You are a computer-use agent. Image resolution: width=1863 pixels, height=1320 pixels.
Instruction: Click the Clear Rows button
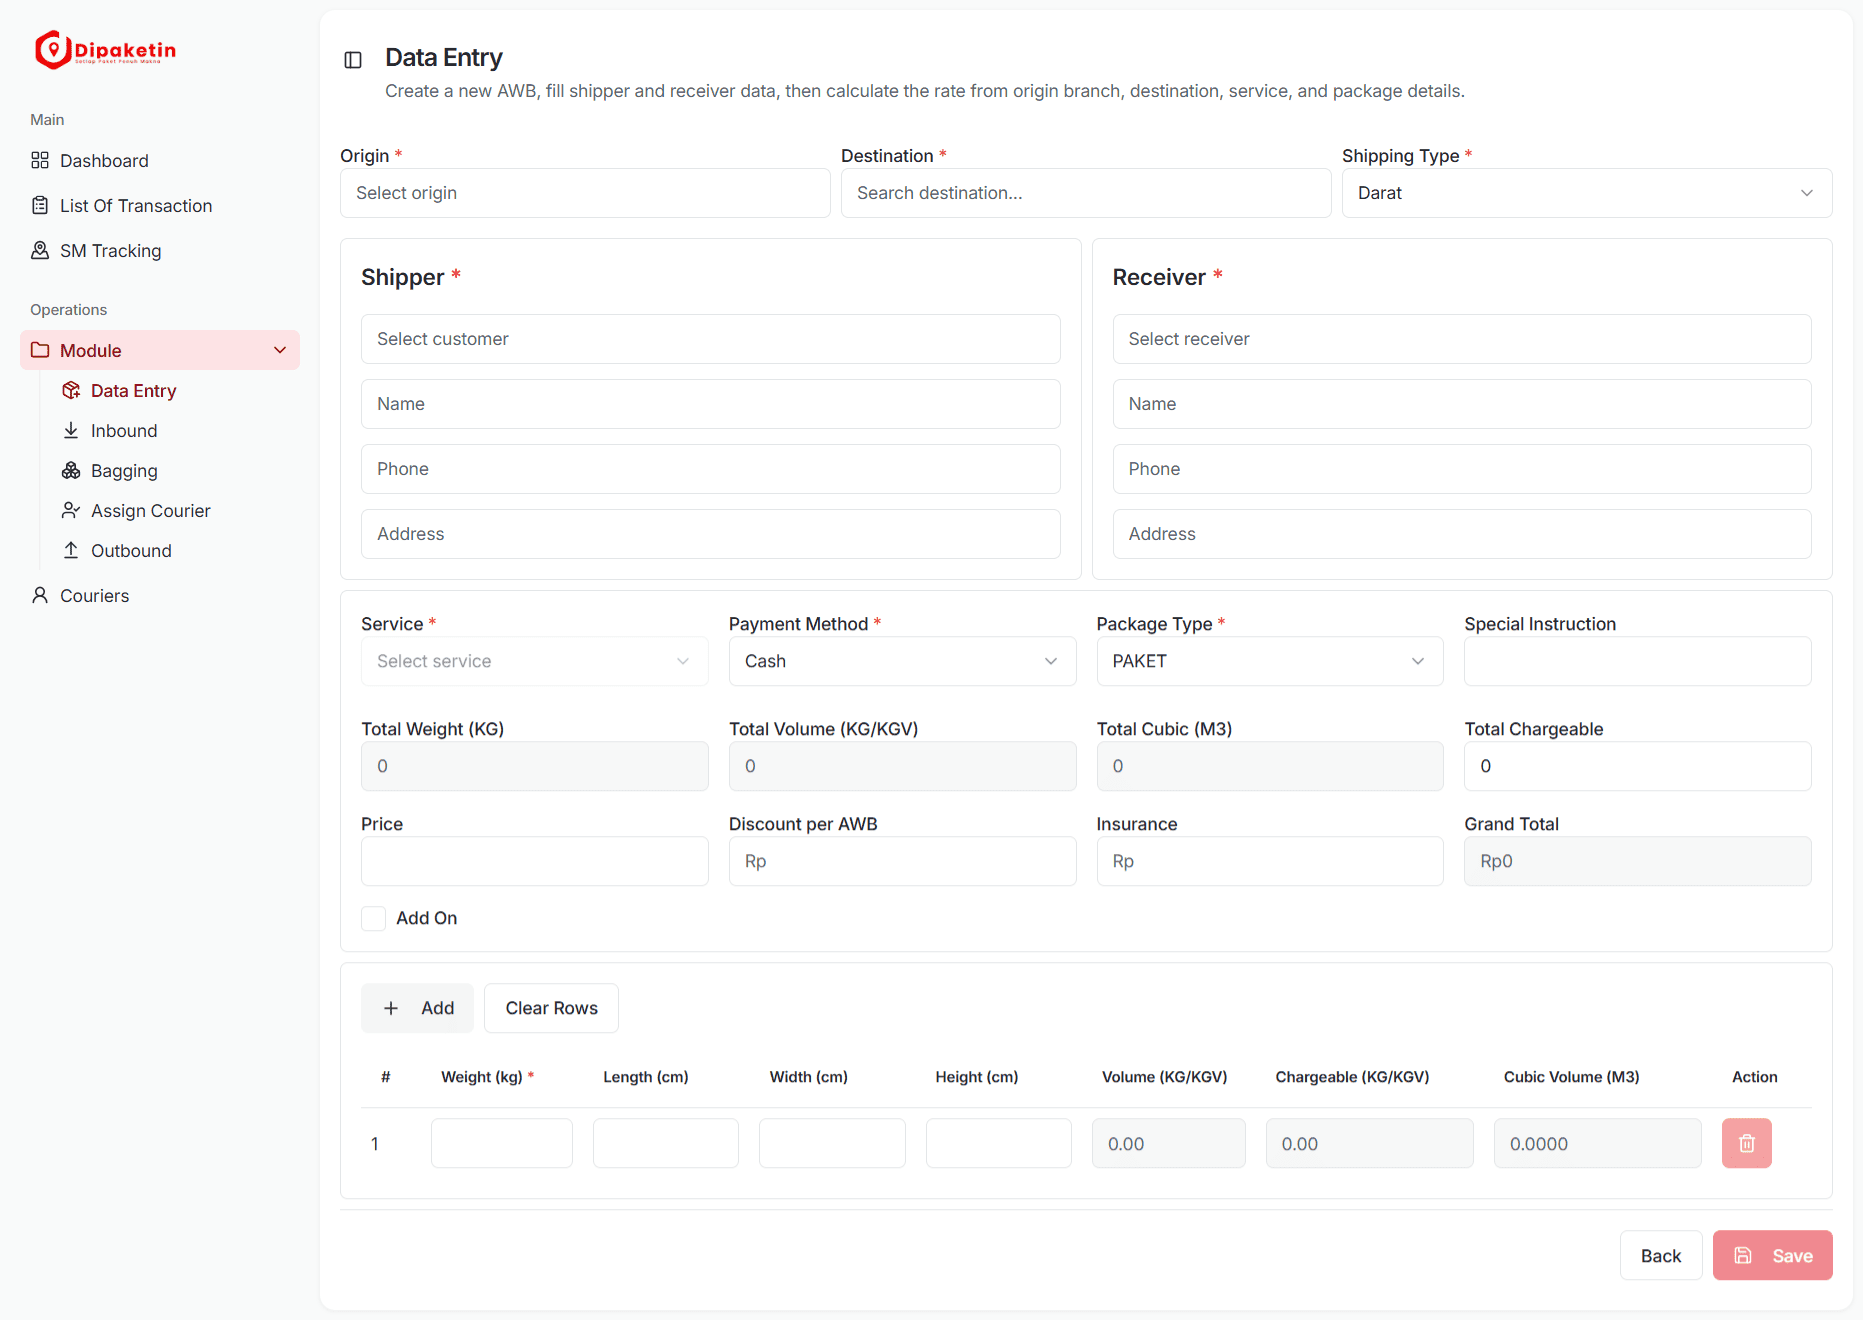click(x=551, y=1008)
